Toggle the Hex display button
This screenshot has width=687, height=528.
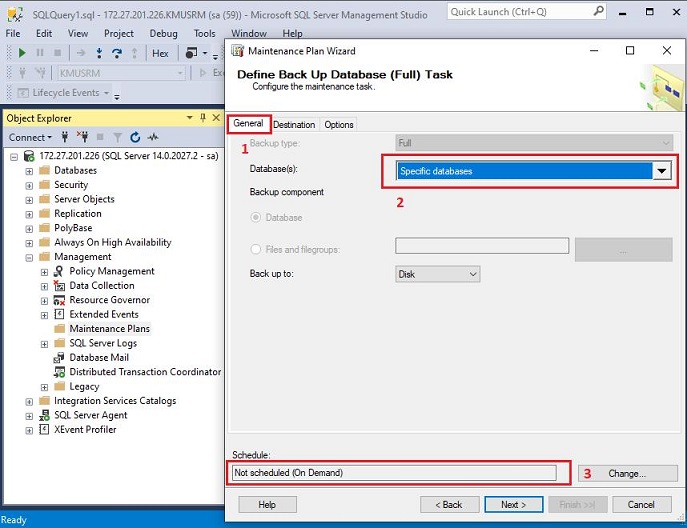[x=160, y=53]
